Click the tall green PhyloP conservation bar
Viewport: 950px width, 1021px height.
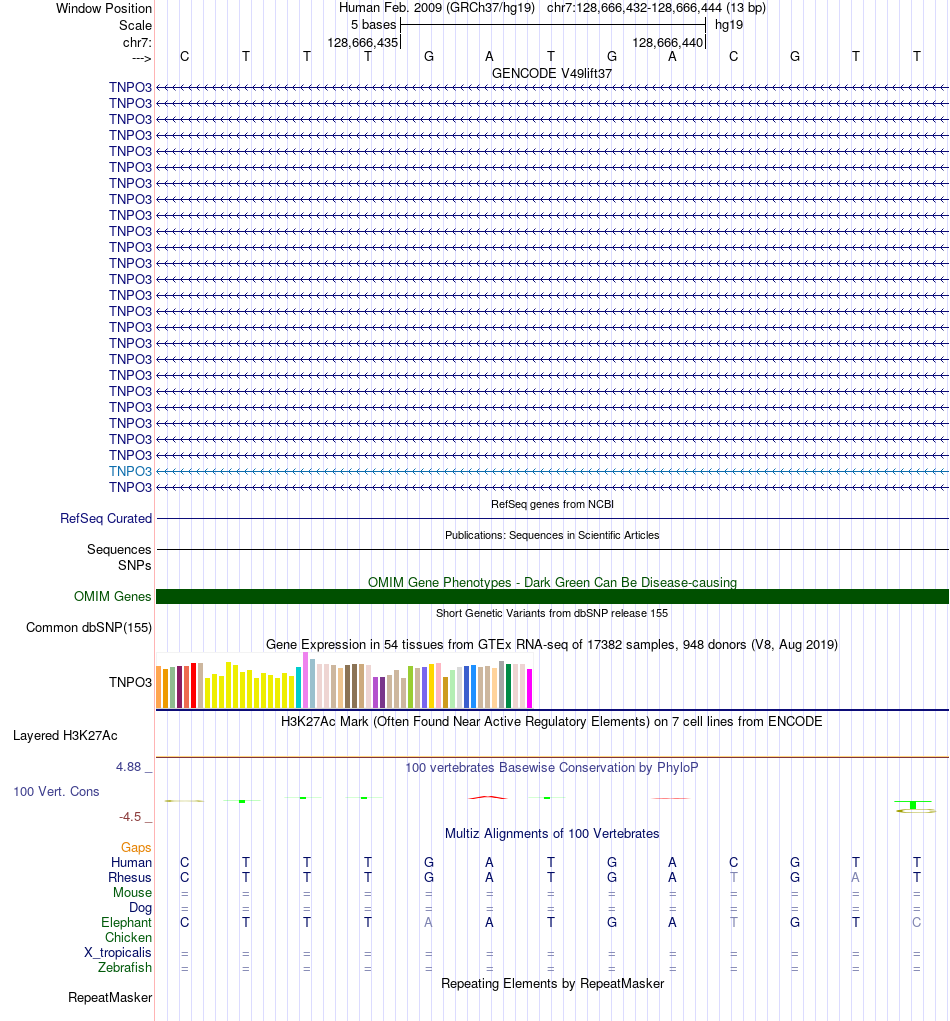coord(913,805)
